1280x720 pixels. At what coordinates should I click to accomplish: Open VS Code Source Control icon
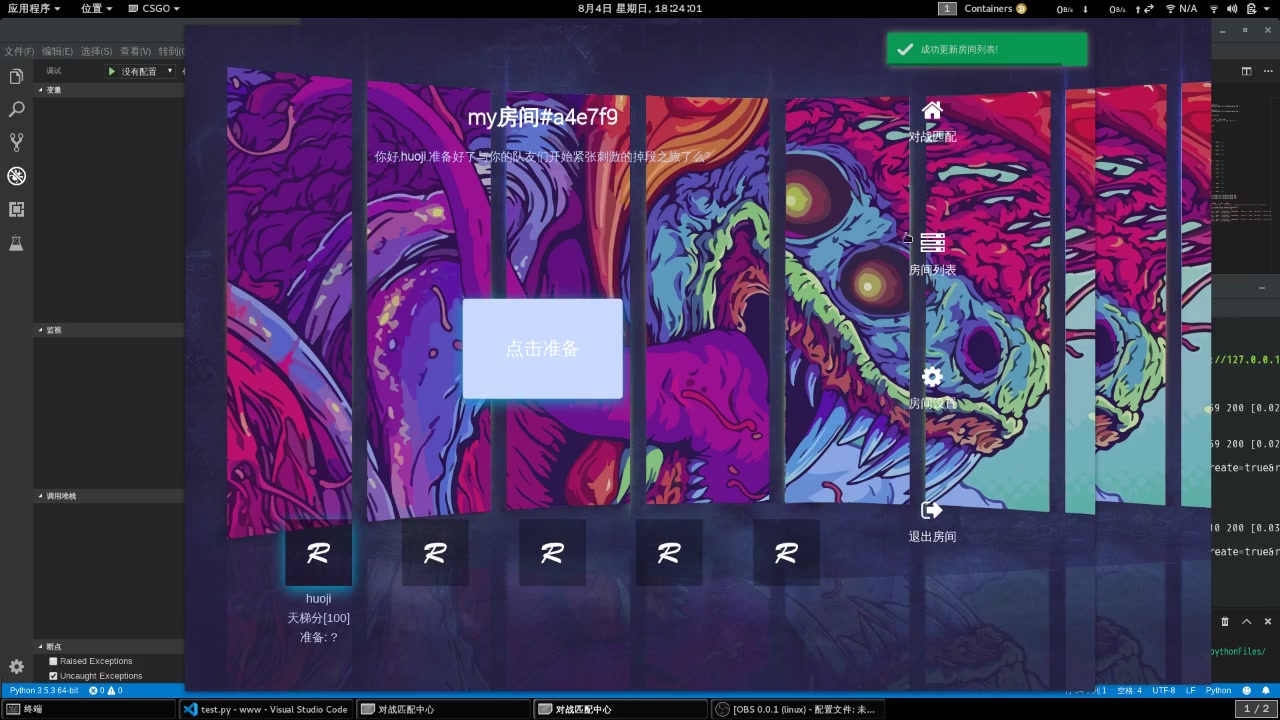(x=16, y=143)
